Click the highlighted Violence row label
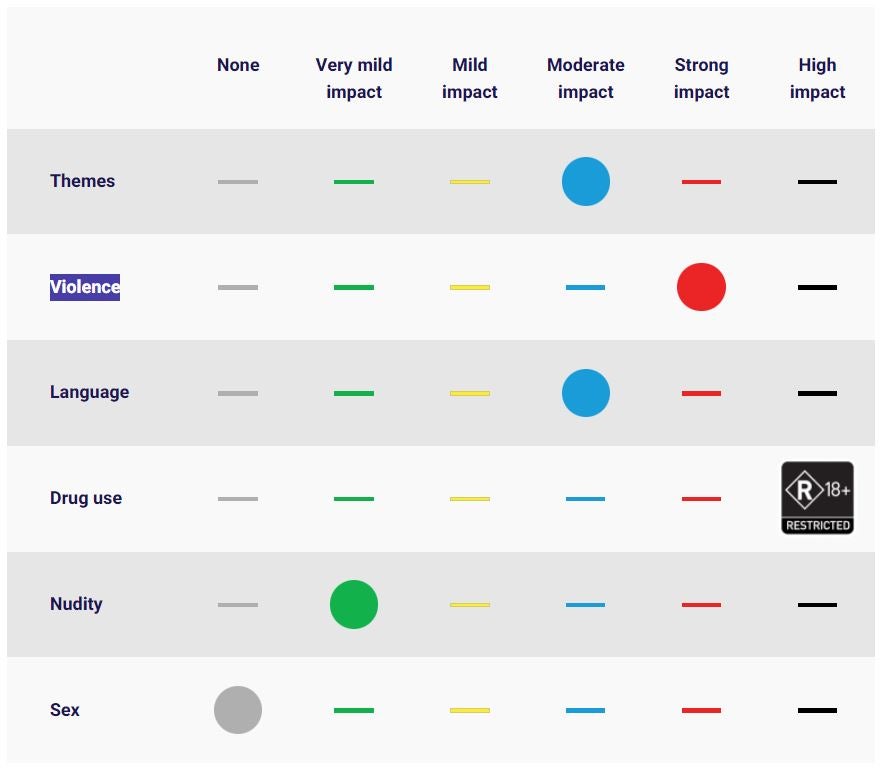 [85, 287]
